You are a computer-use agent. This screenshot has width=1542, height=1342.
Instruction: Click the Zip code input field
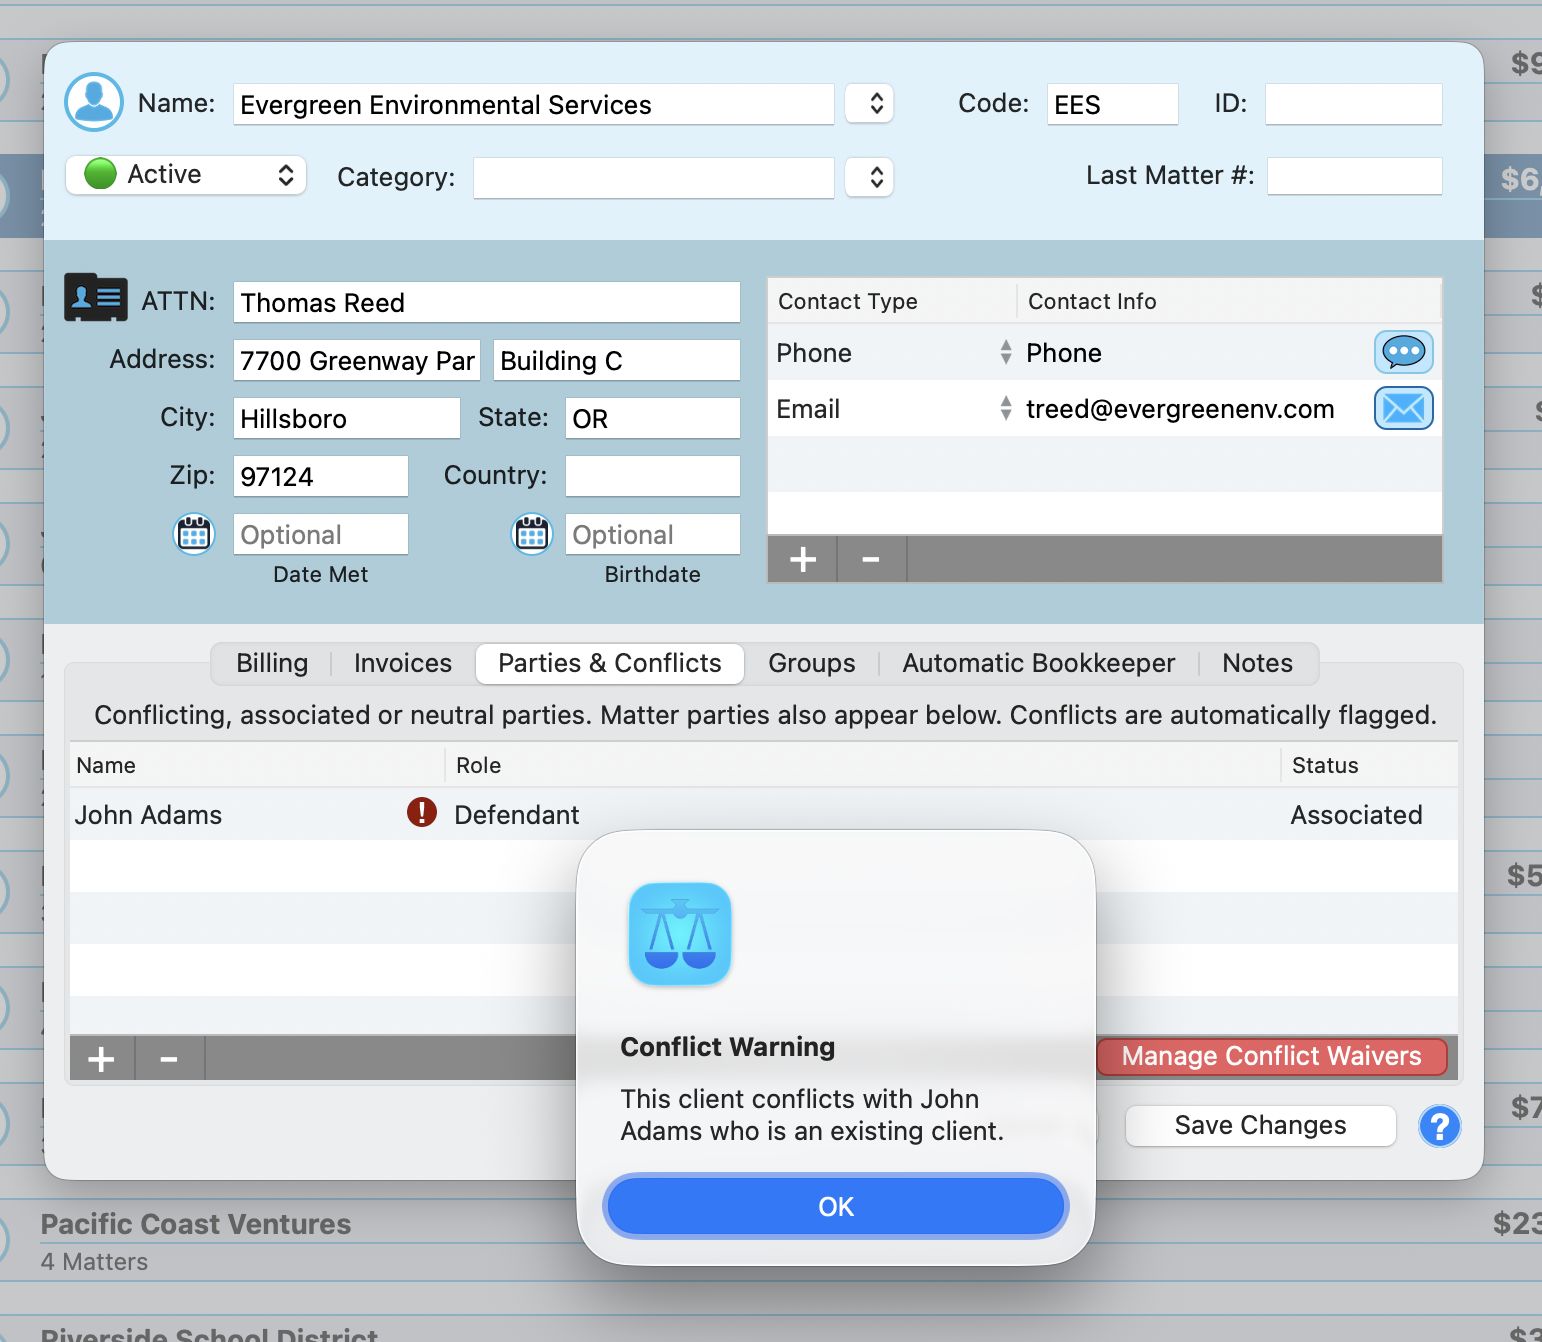coord(320,476)
